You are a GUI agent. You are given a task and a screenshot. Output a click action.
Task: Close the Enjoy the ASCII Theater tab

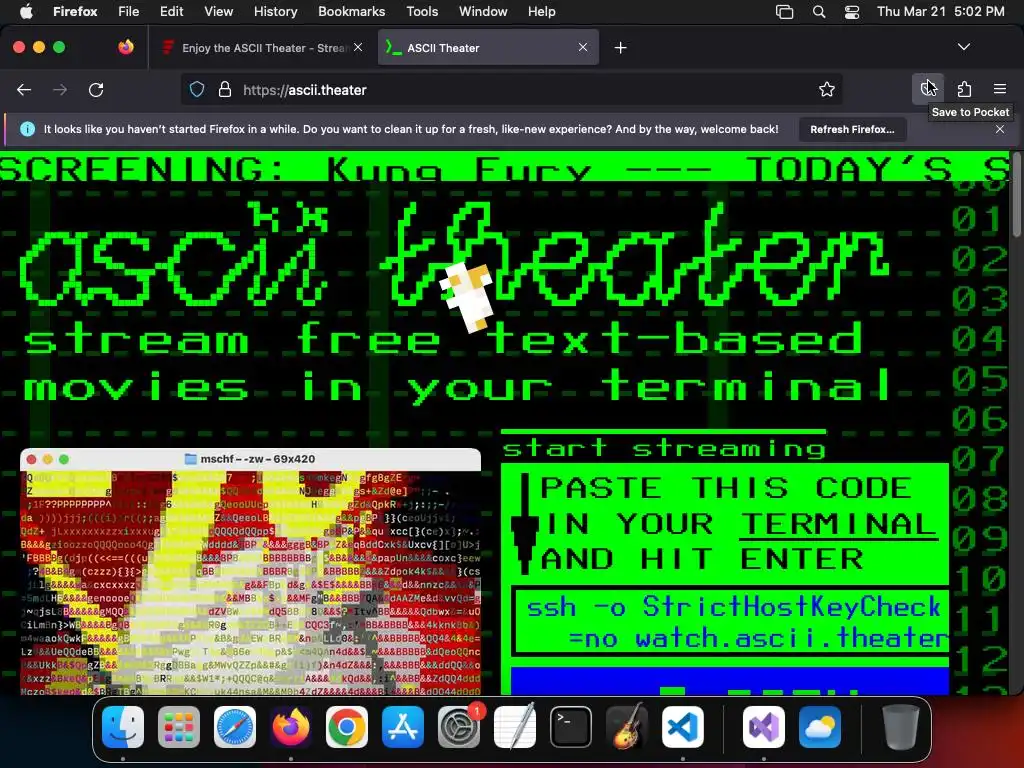point(358,47)
